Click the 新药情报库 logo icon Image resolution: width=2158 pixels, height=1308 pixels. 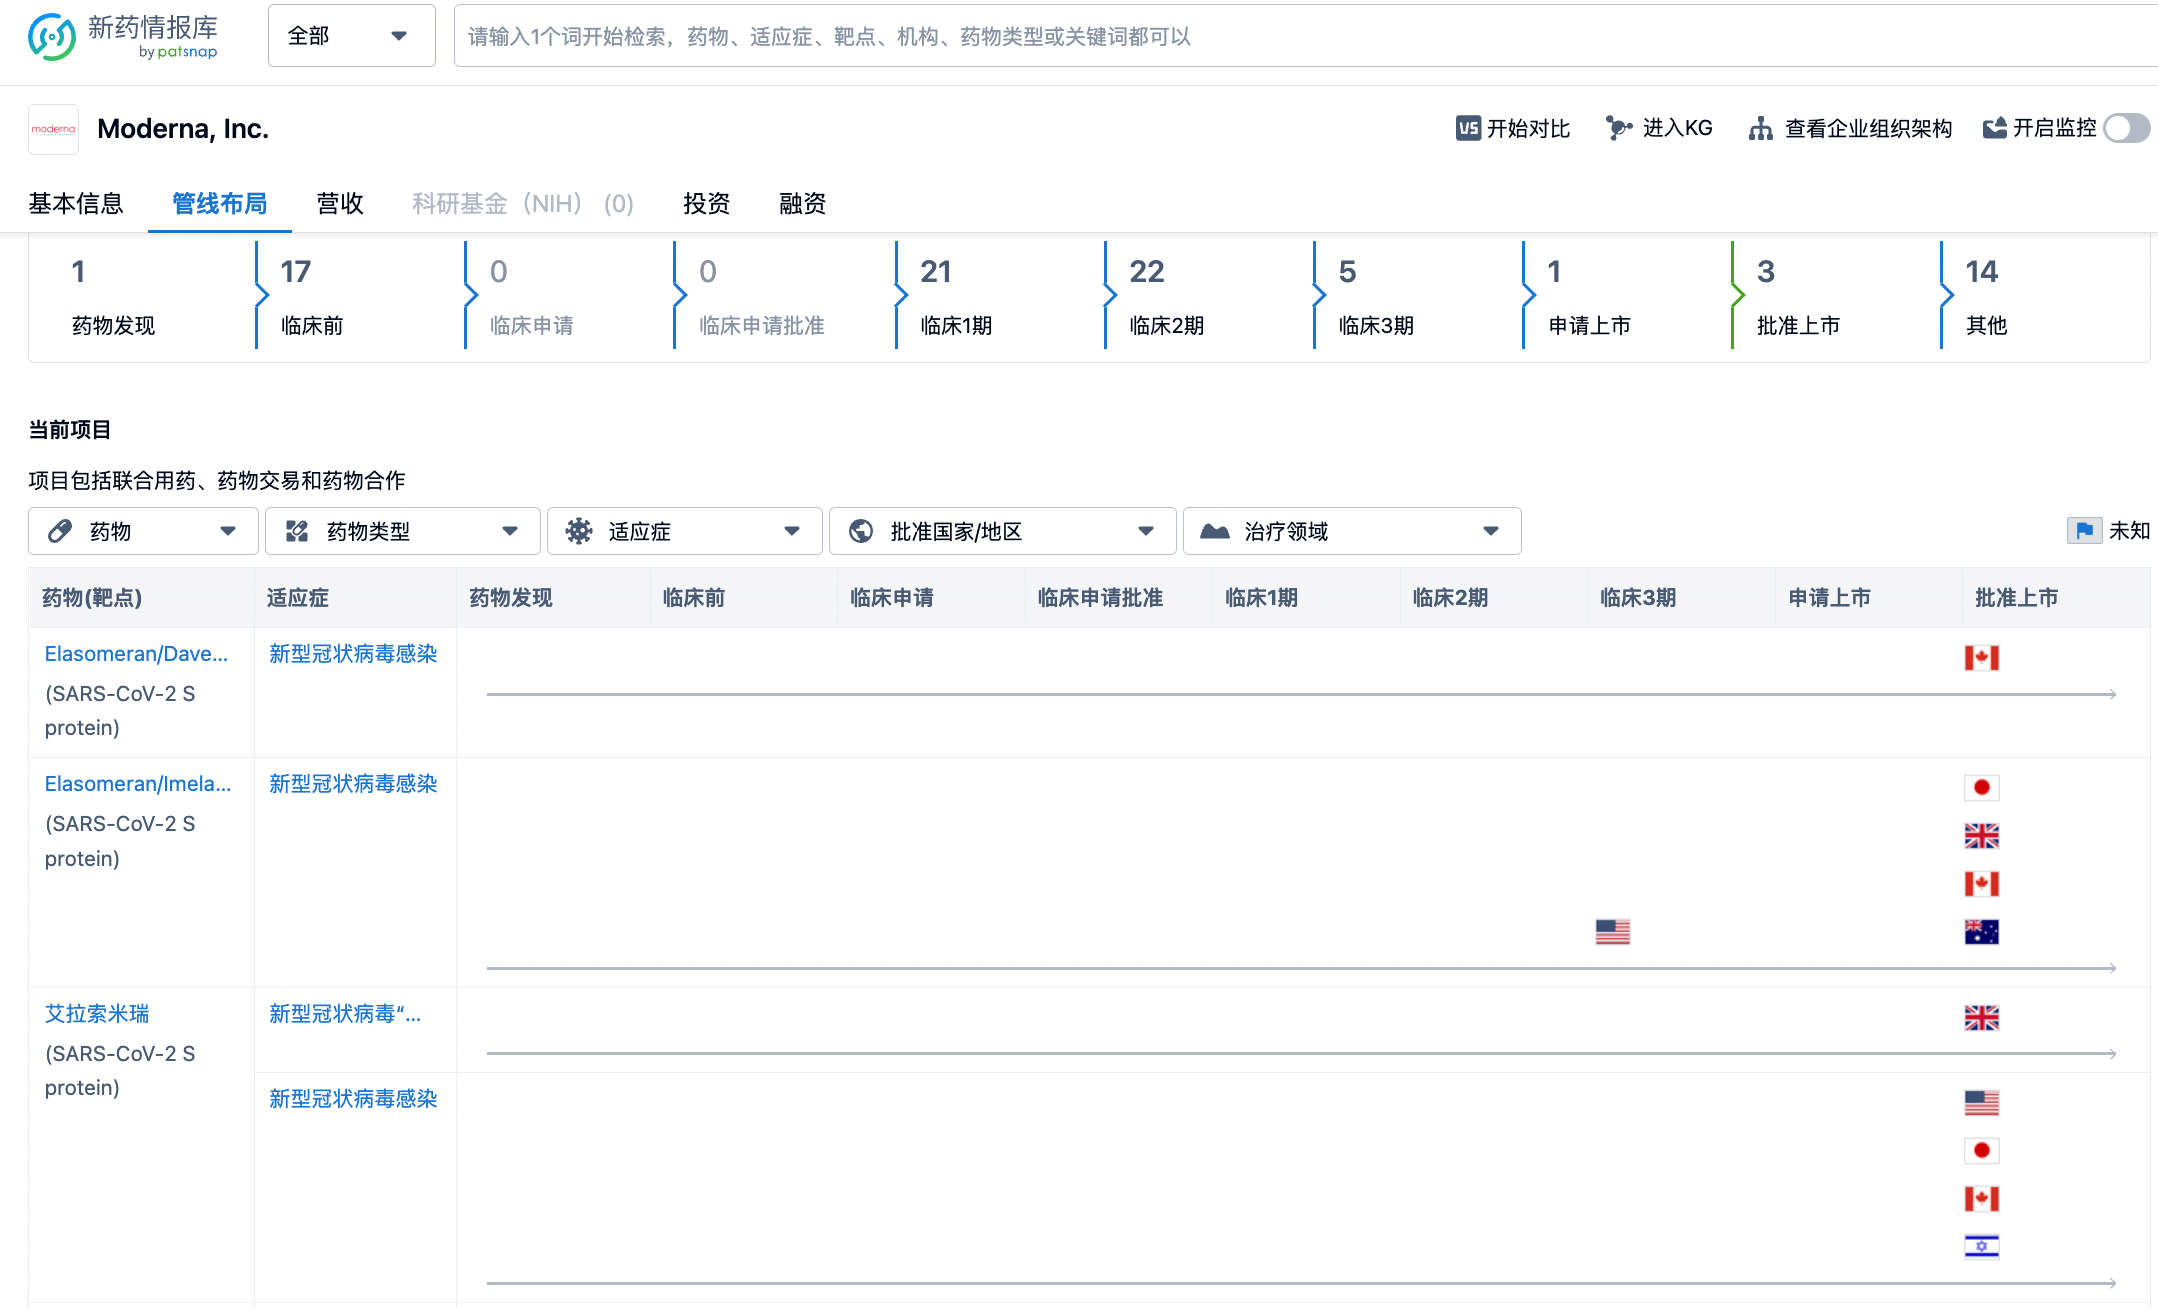[51, 37]
